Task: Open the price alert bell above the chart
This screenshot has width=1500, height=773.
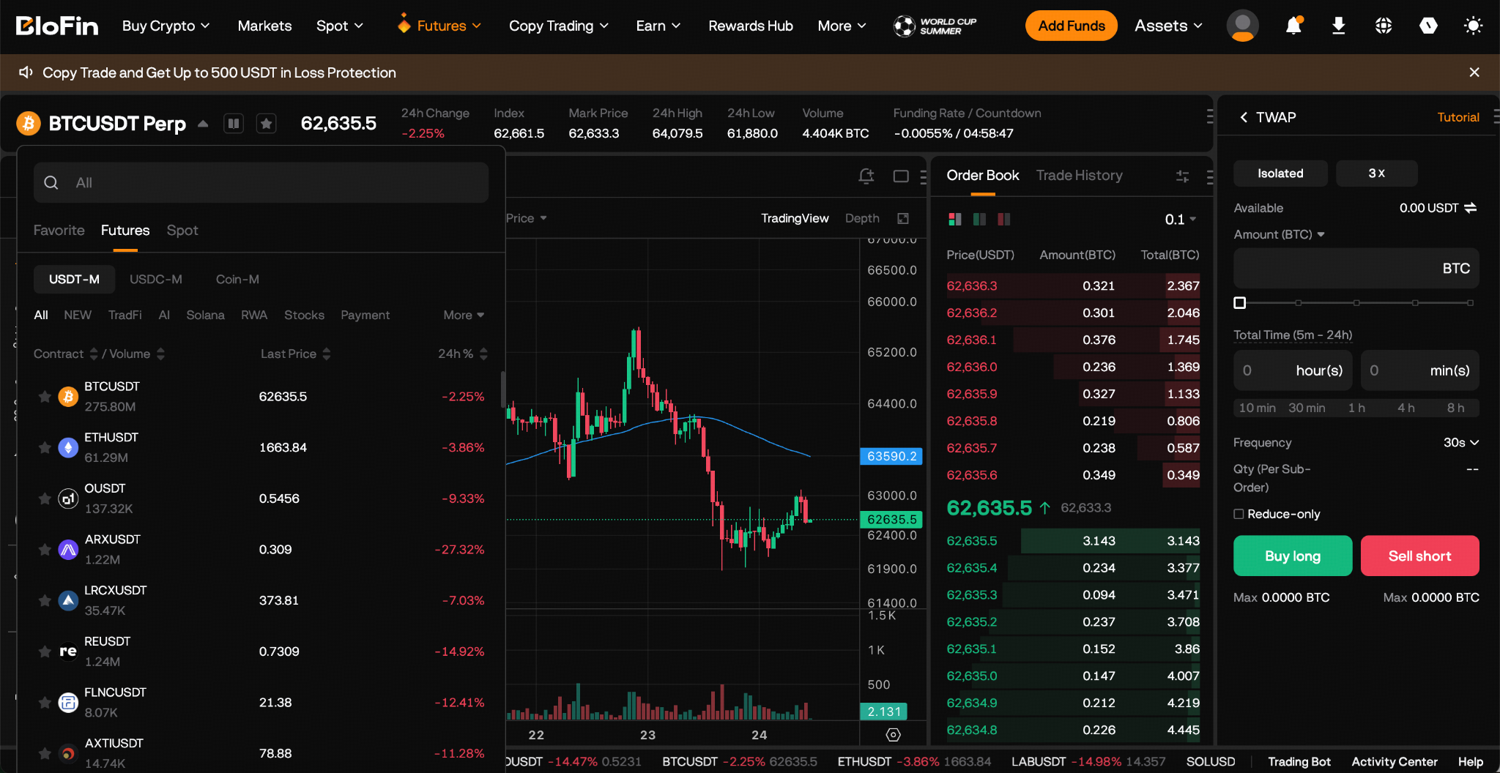Action: pyautogui.click(x=866, y=176)
